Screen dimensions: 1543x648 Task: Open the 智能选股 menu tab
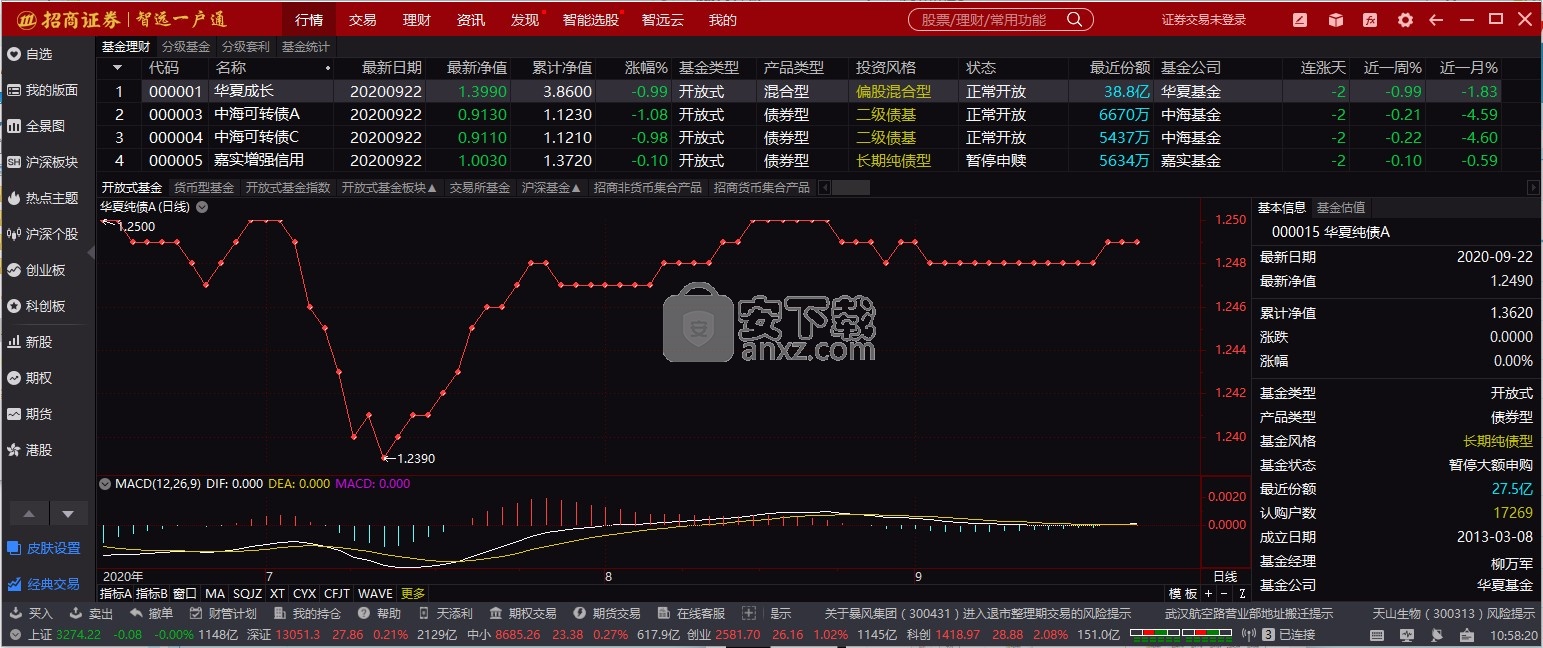pyautogui.click(x=590, y=20)
